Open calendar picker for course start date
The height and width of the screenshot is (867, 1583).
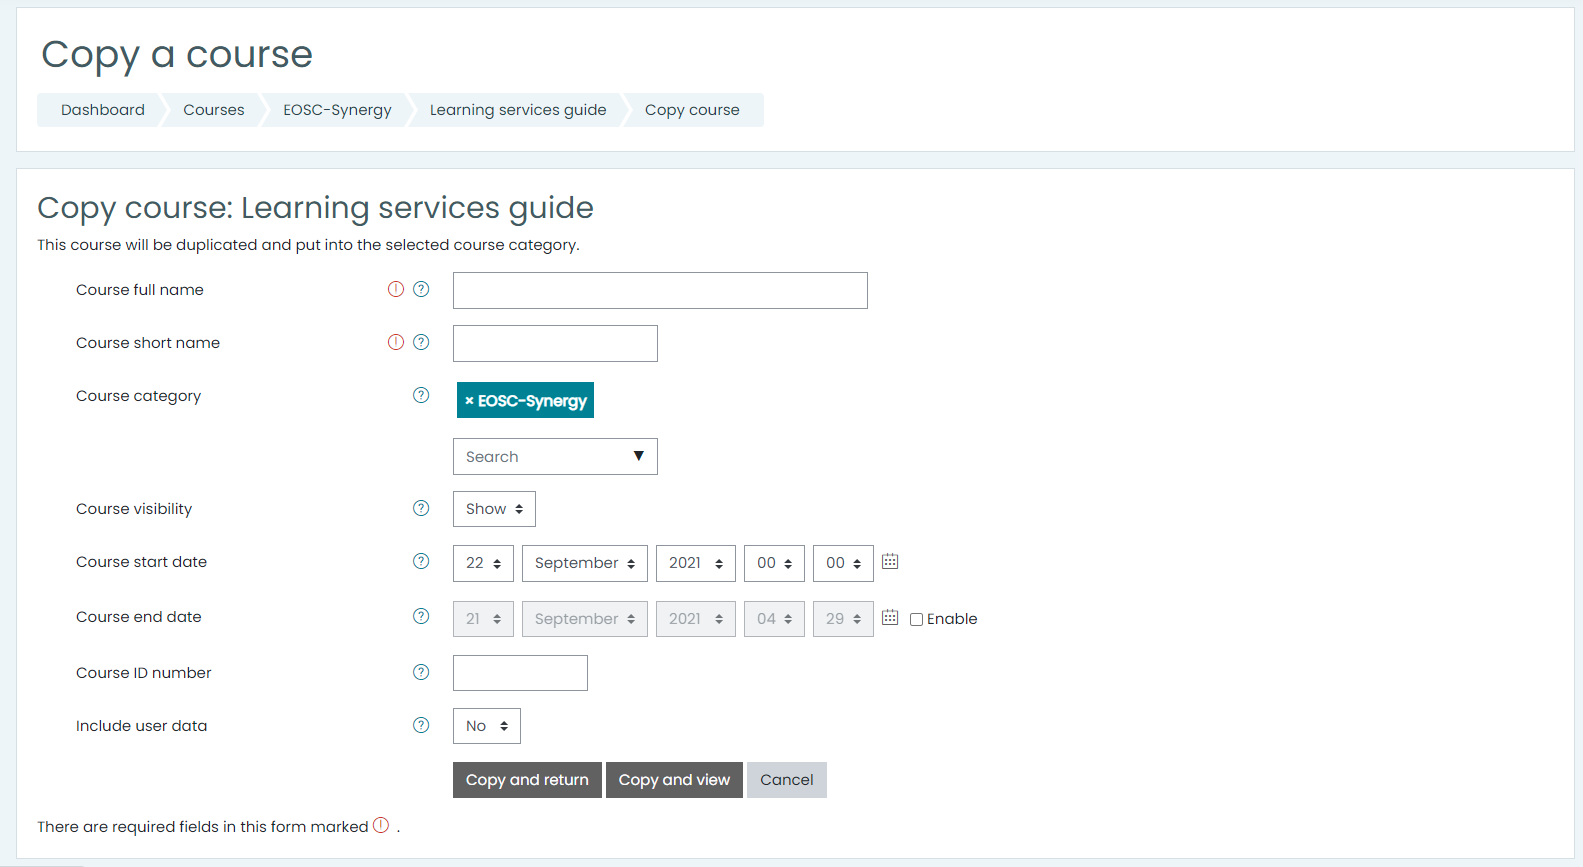890,562
